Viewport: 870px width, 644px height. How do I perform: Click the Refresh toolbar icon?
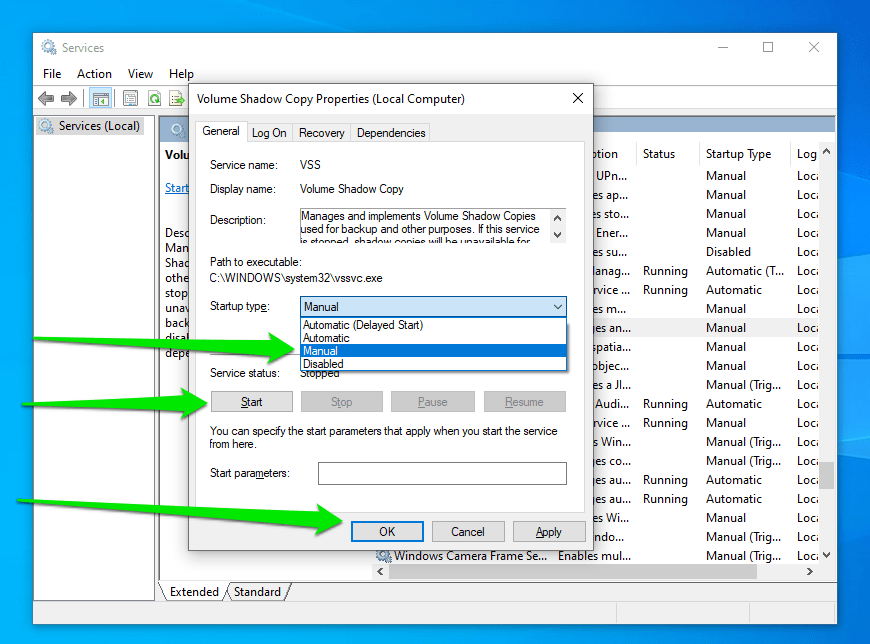[155, 98]
